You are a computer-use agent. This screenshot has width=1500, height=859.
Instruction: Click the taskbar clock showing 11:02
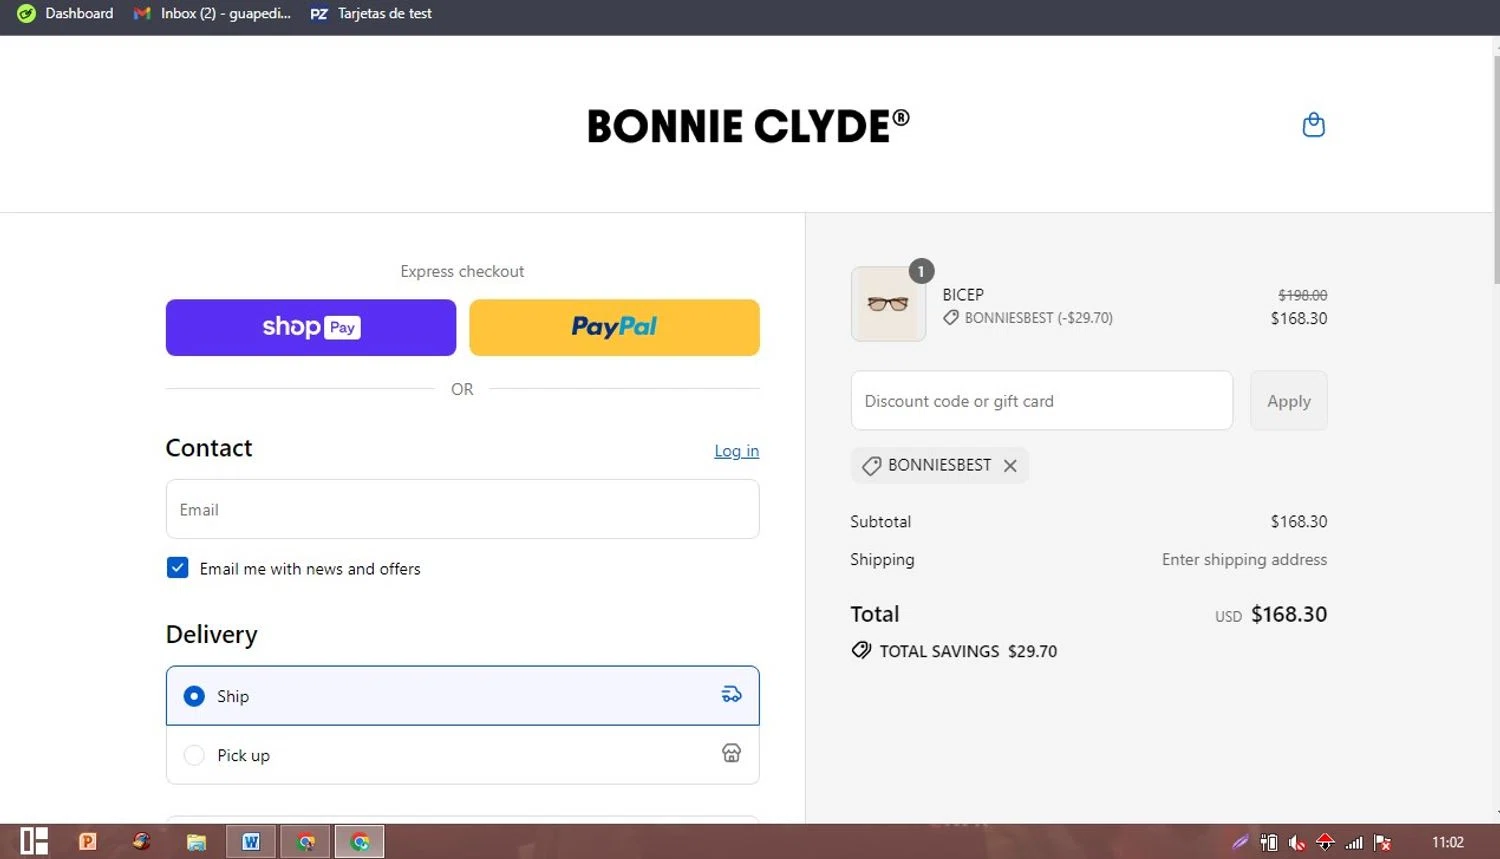1447,842
